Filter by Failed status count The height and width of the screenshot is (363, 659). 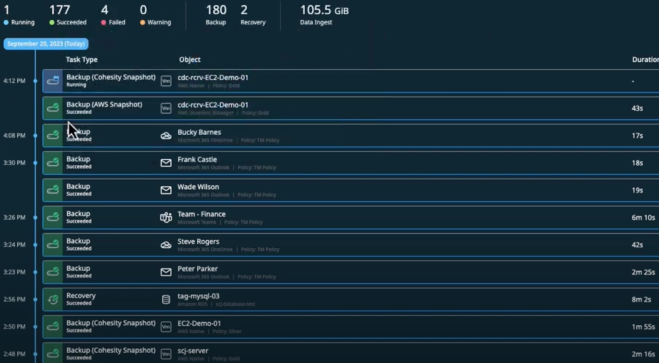[113, 15]
